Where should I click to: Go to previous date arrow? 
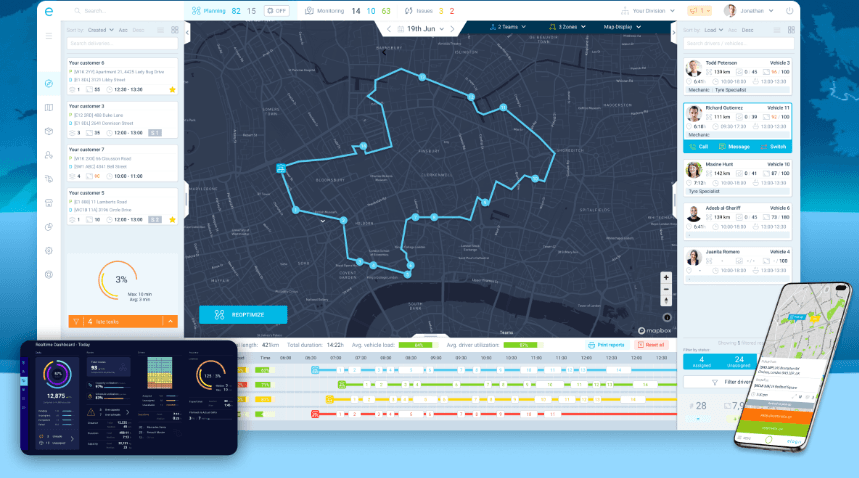(x=389, y=29)
